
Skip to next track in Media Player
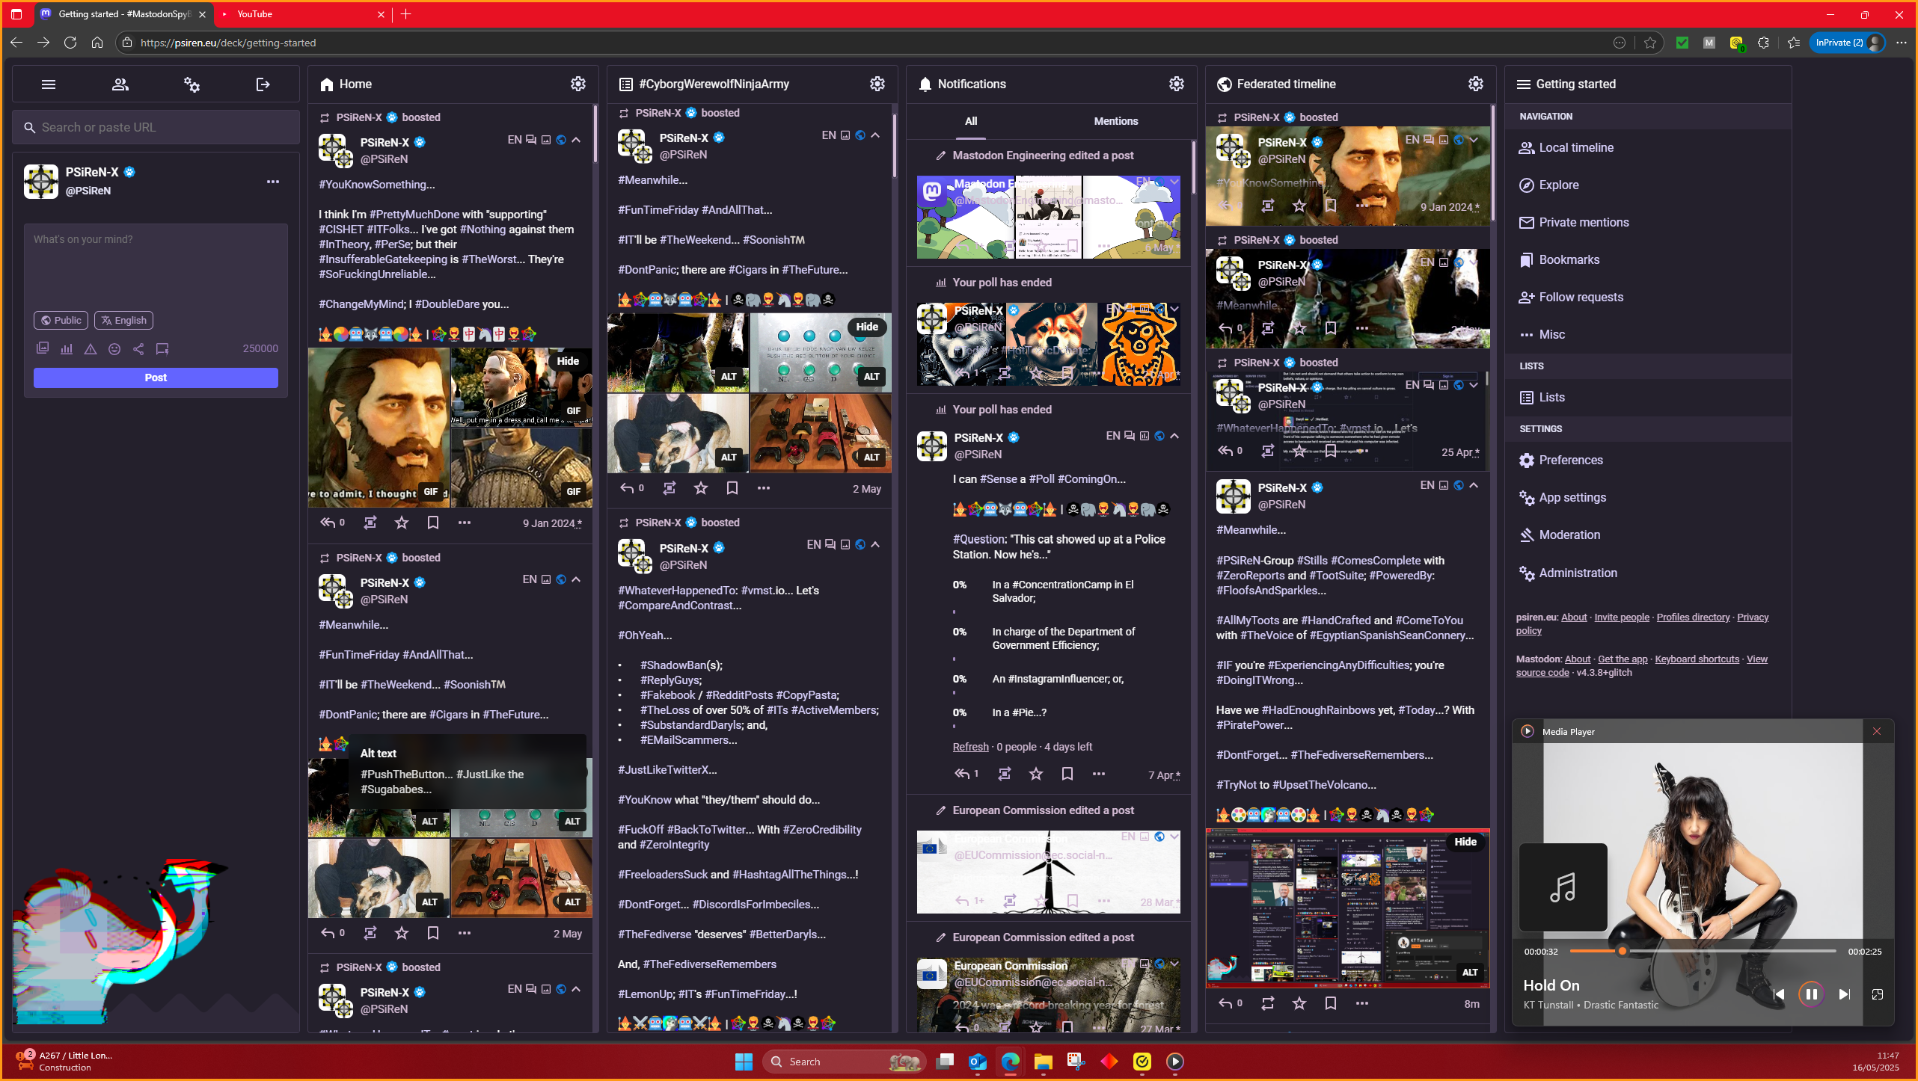tap(1844, 995)
